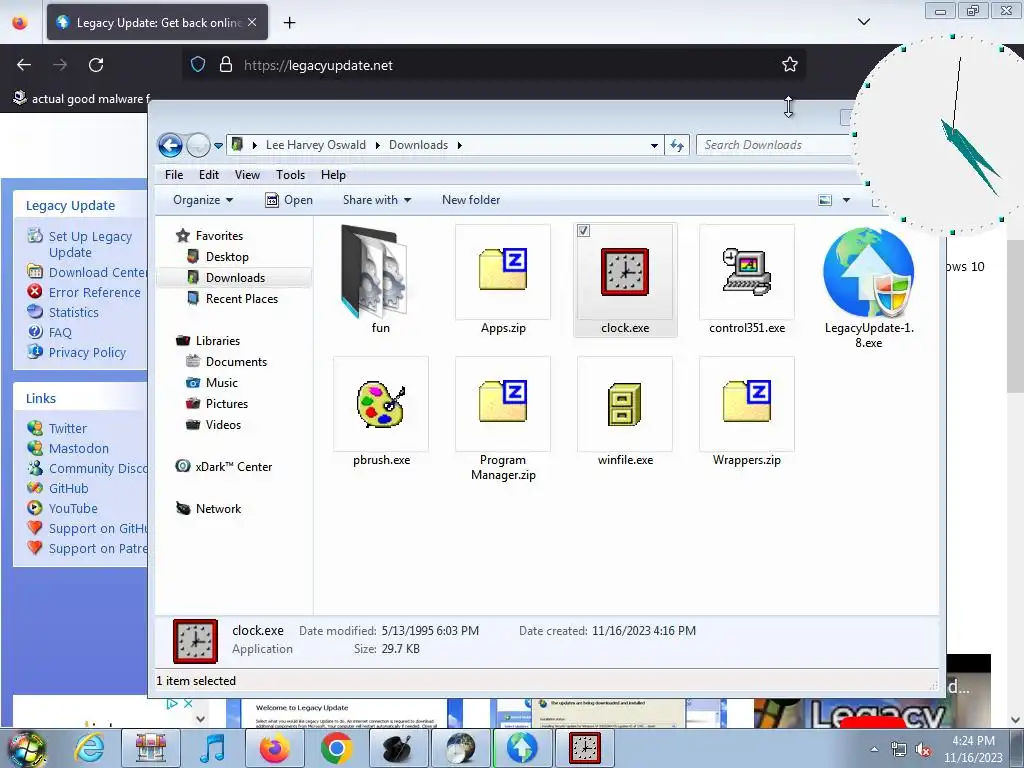Select the pbrush.exe paint palette icon
The height and width of the screenshot is (768, 1024).
381,404
